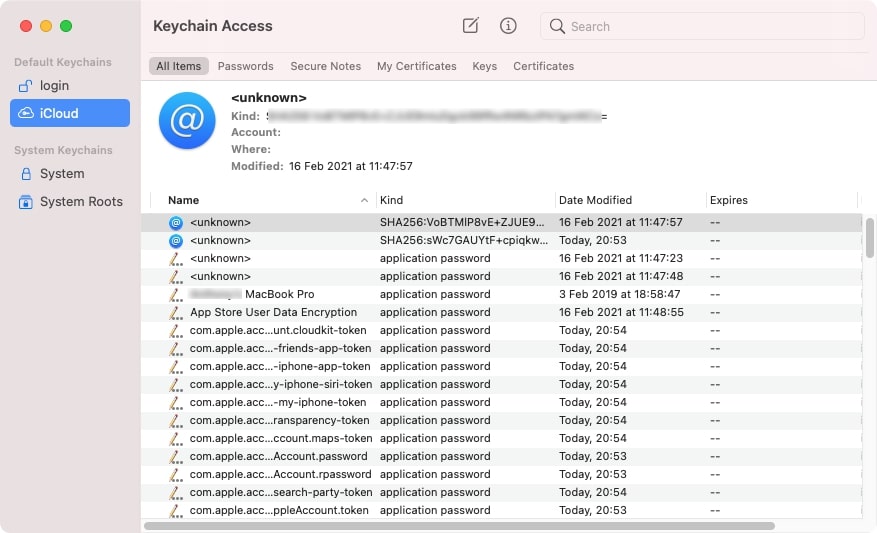This screenshot has width=877, height=533.
Task: Click the large blue @ item icon
Action: coord(187,120)
